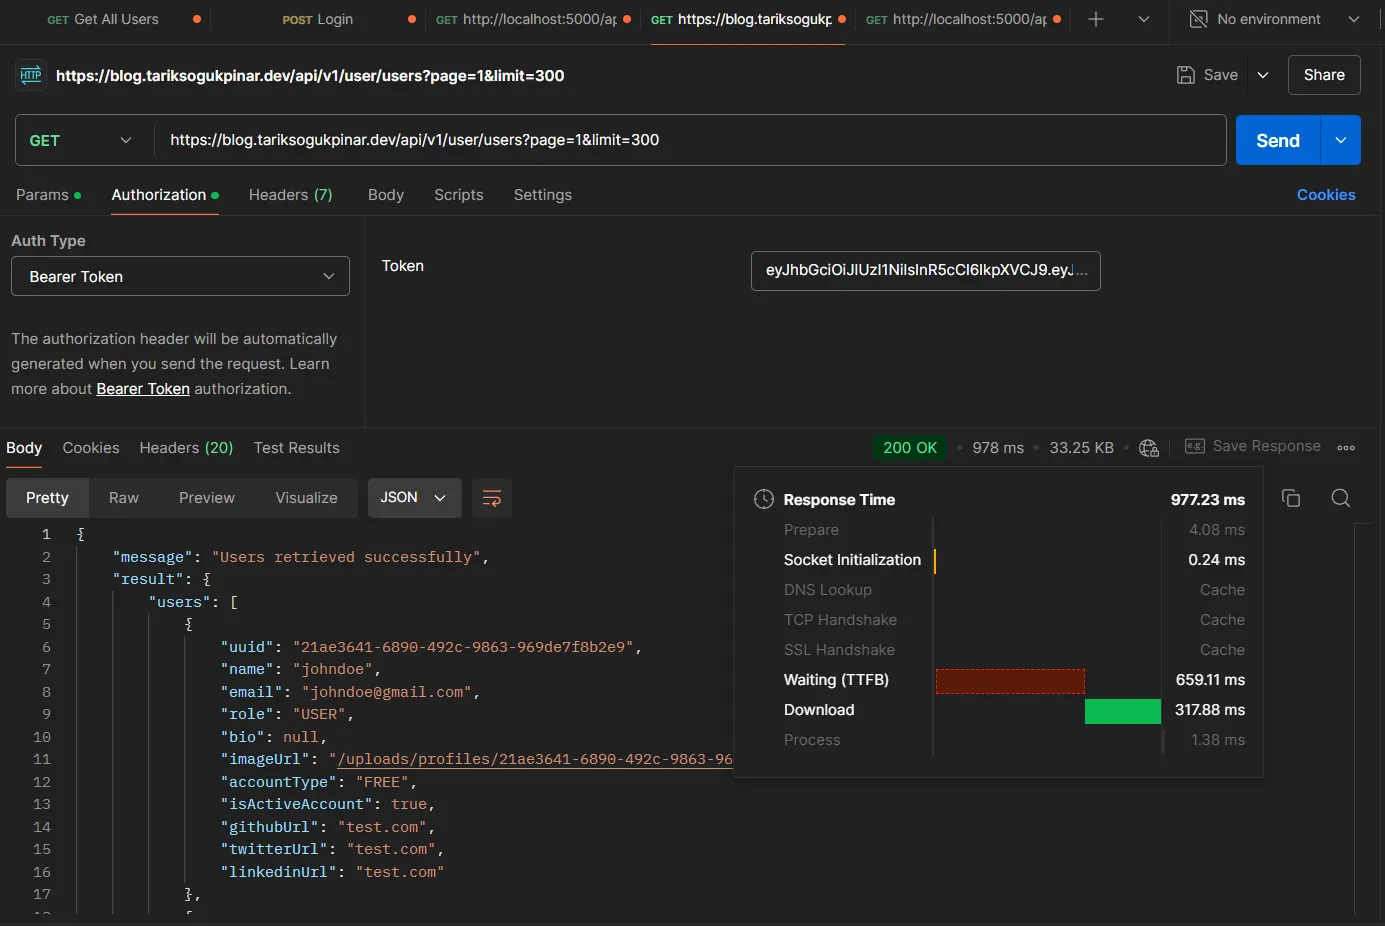Open a new request tab with the plus icon
Image resolution: width=1385 pixels, height=926 pixels.
pos(1096,19)
